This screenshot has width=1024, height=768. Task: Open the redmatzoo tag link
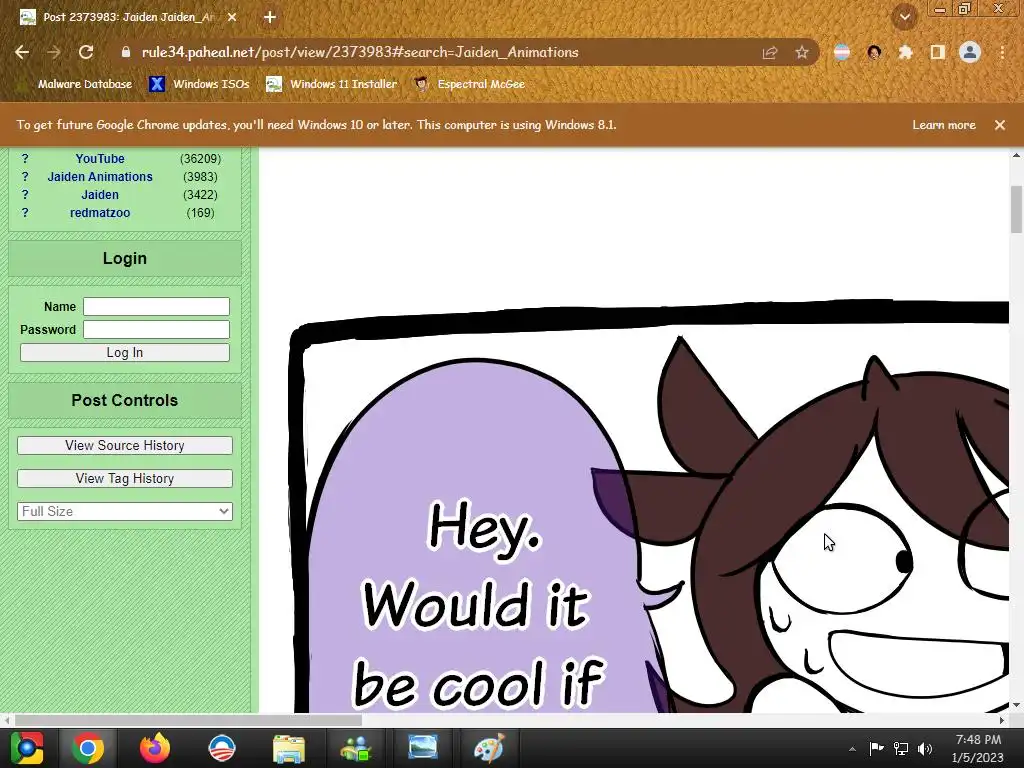pos(100,213)
